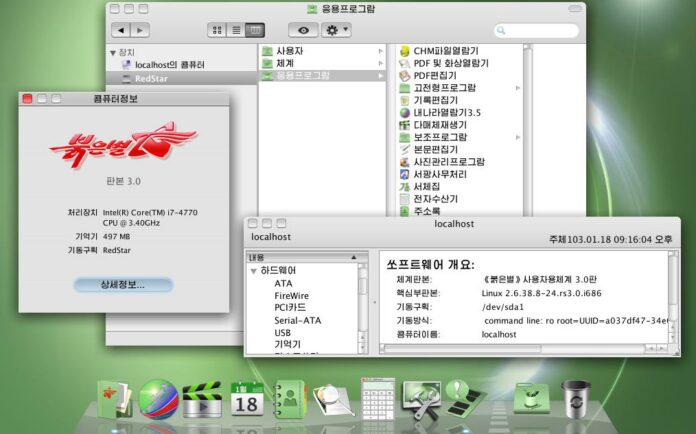
Task: Click the 체계판본 value 《붉은별》사용자용체계 3.0판
Action: (x=539, y=280)
